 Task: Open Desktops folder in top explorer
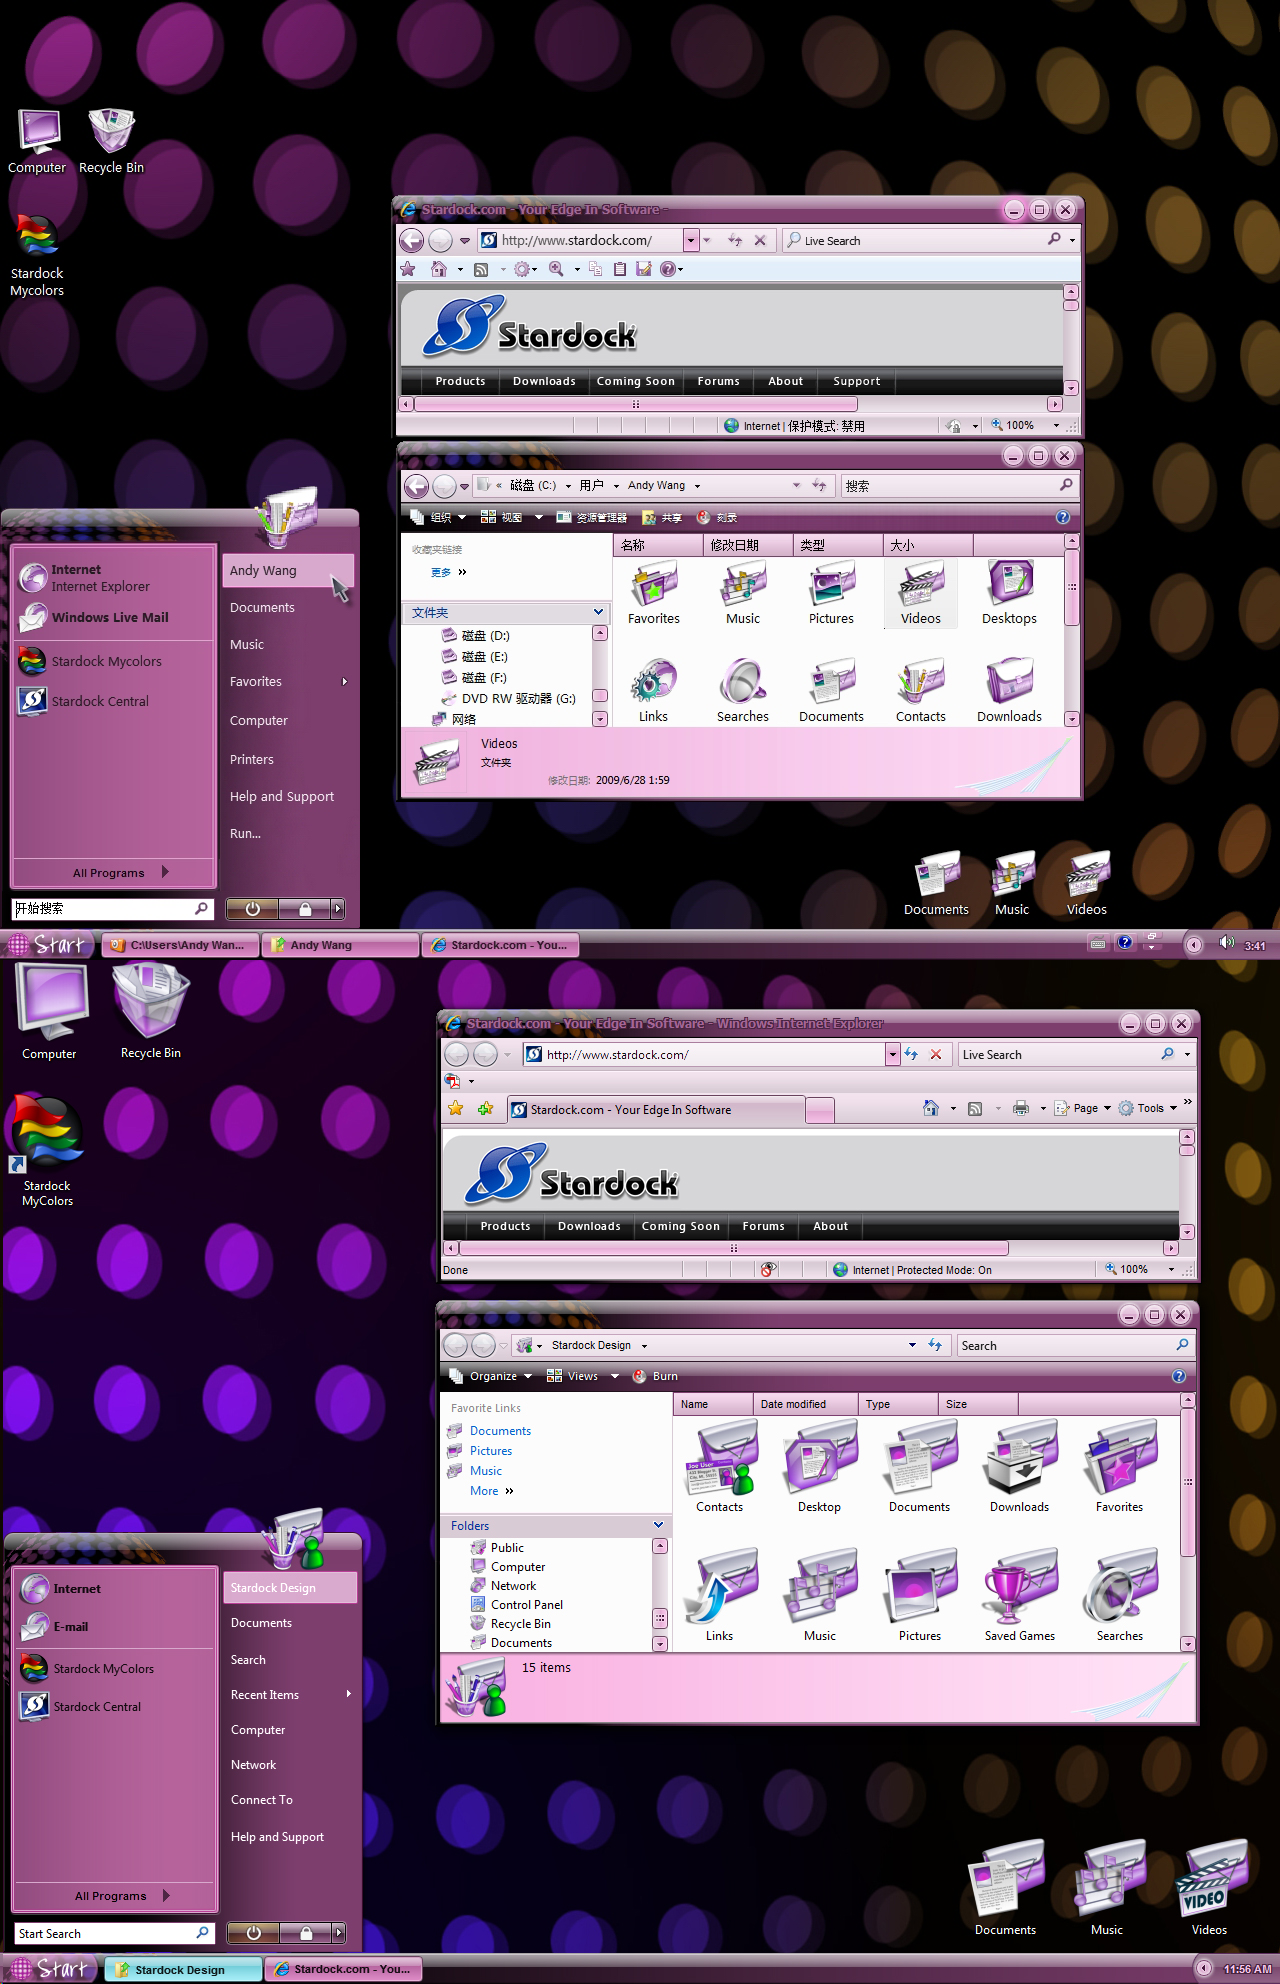(1009, 593)
